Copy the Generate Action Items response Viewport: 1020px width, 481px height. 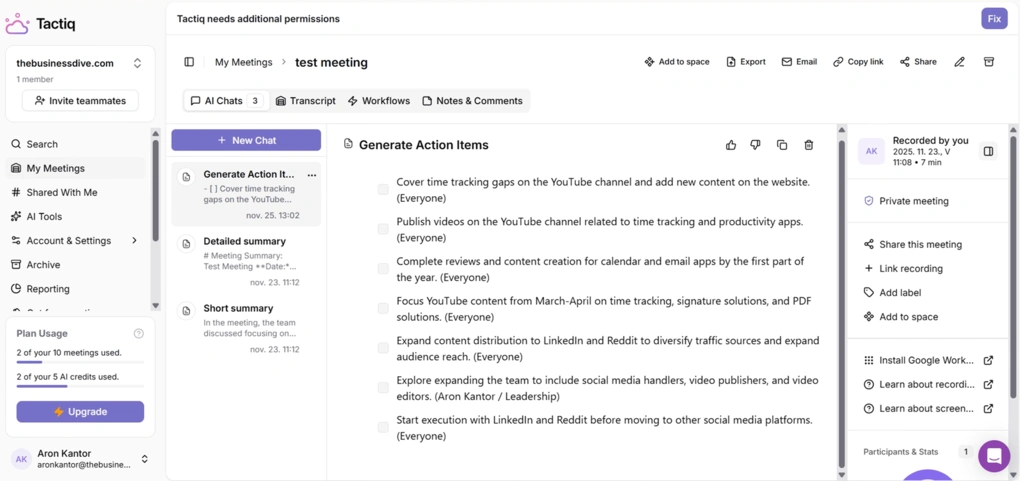pos(782,145)
